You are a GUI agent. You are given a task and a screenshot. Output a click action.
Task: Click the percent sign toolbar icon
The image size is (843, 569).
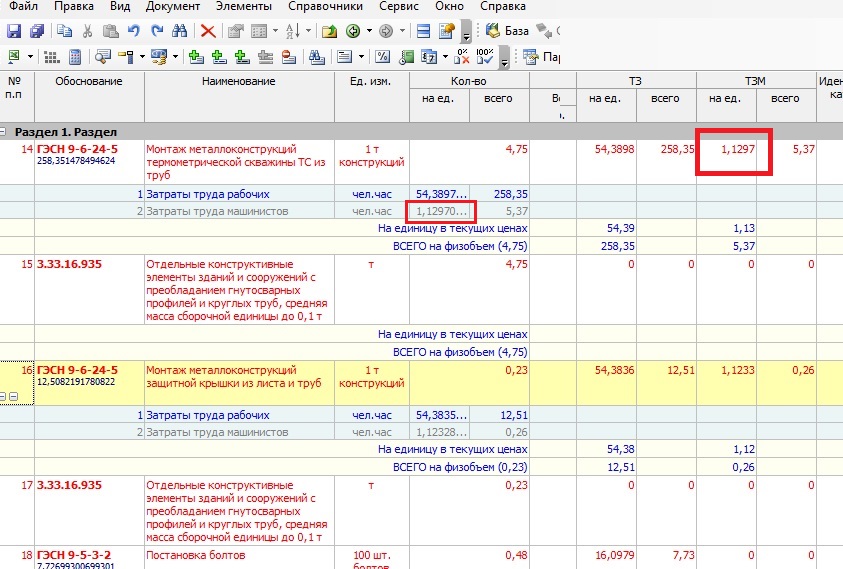(382, 56)
